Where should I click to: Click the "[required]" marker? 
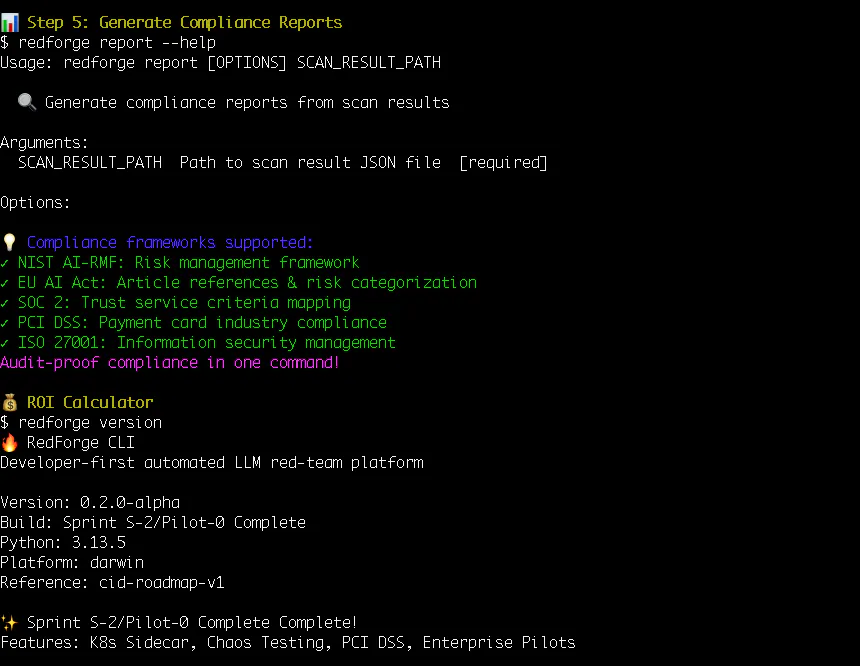[x=503, y=162]
